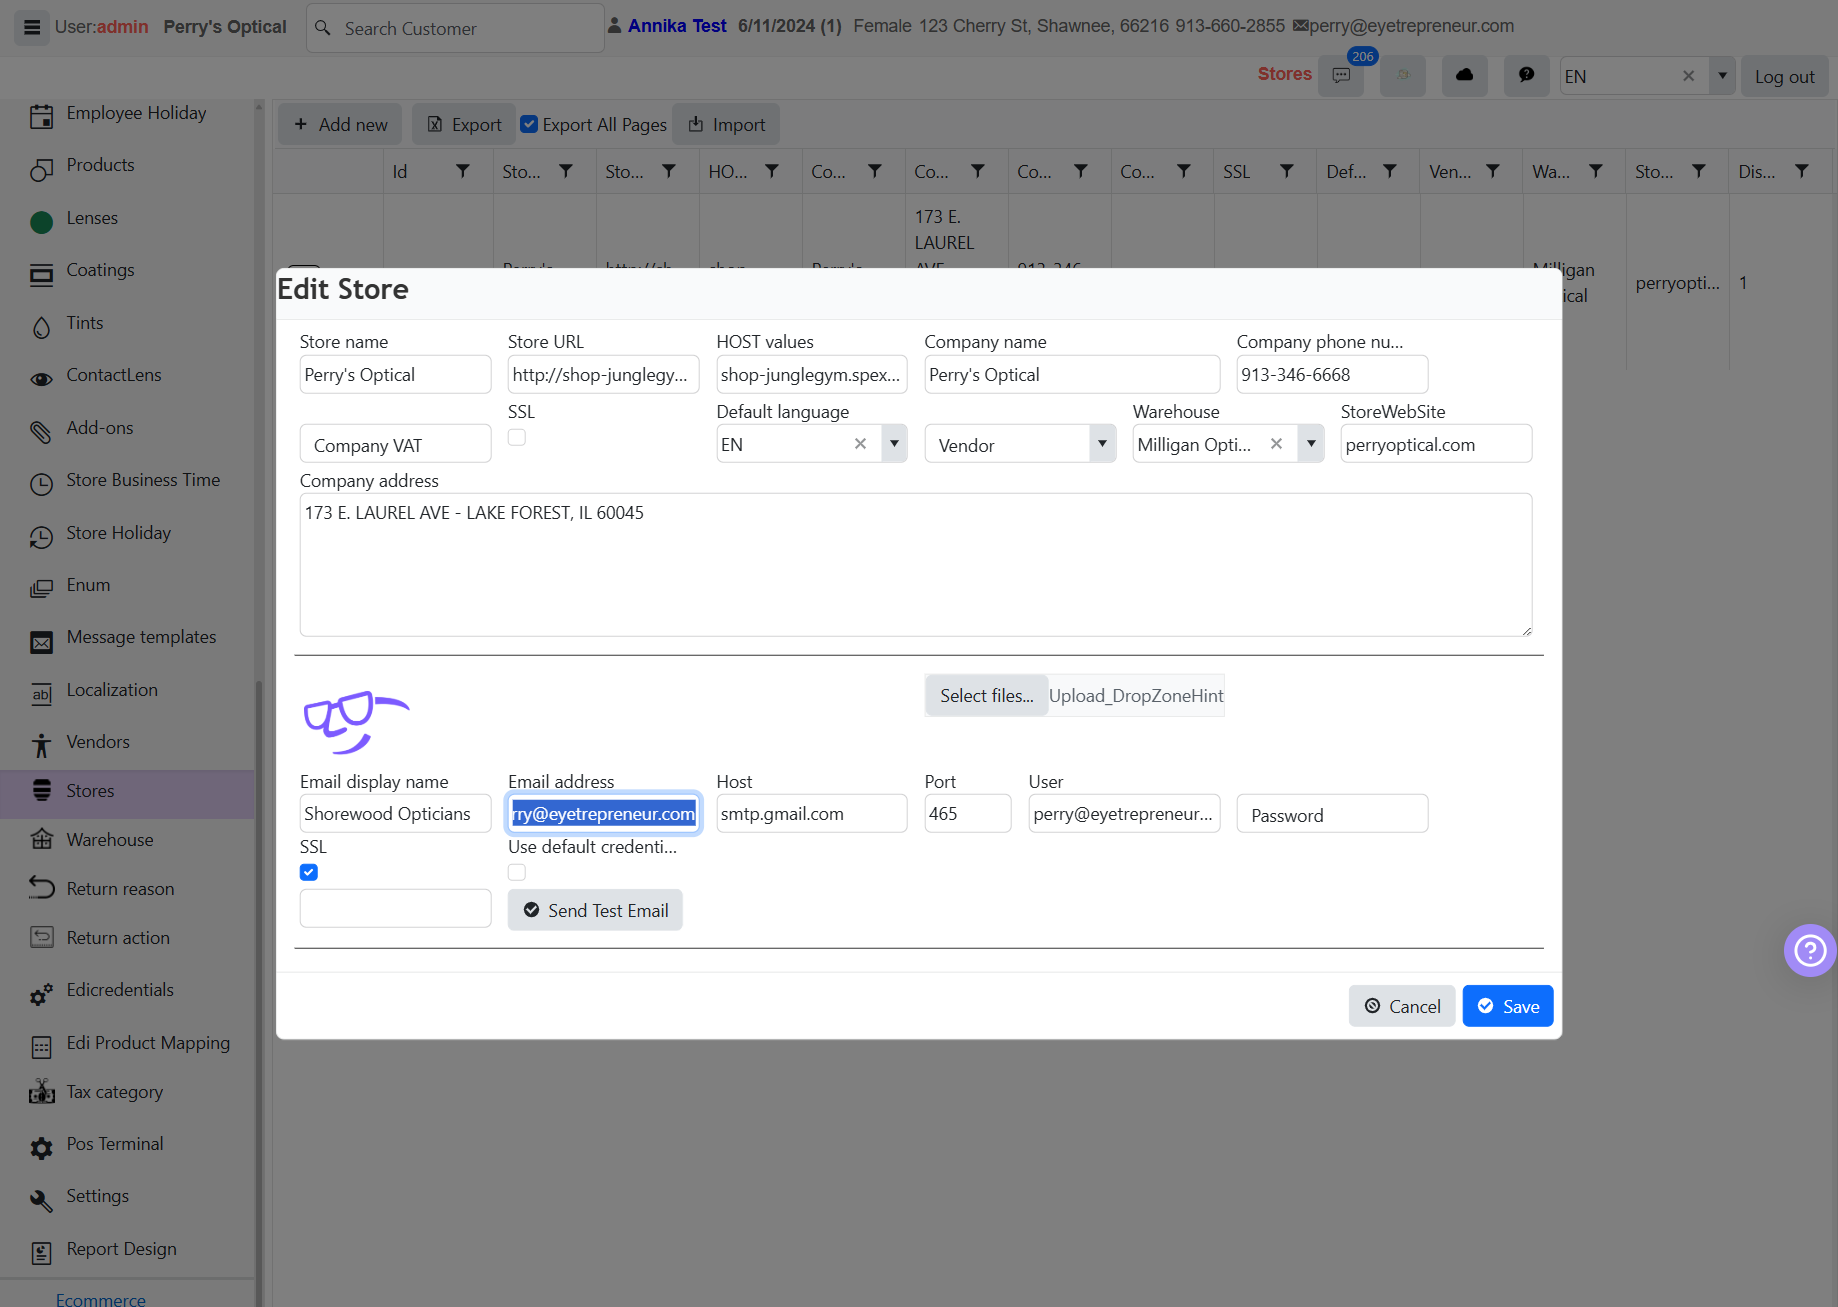Image resolution: width=1838 pixels, height=1307 pixels.
Task: Open the chat bubble icon in header
Action: point(1526,76)
